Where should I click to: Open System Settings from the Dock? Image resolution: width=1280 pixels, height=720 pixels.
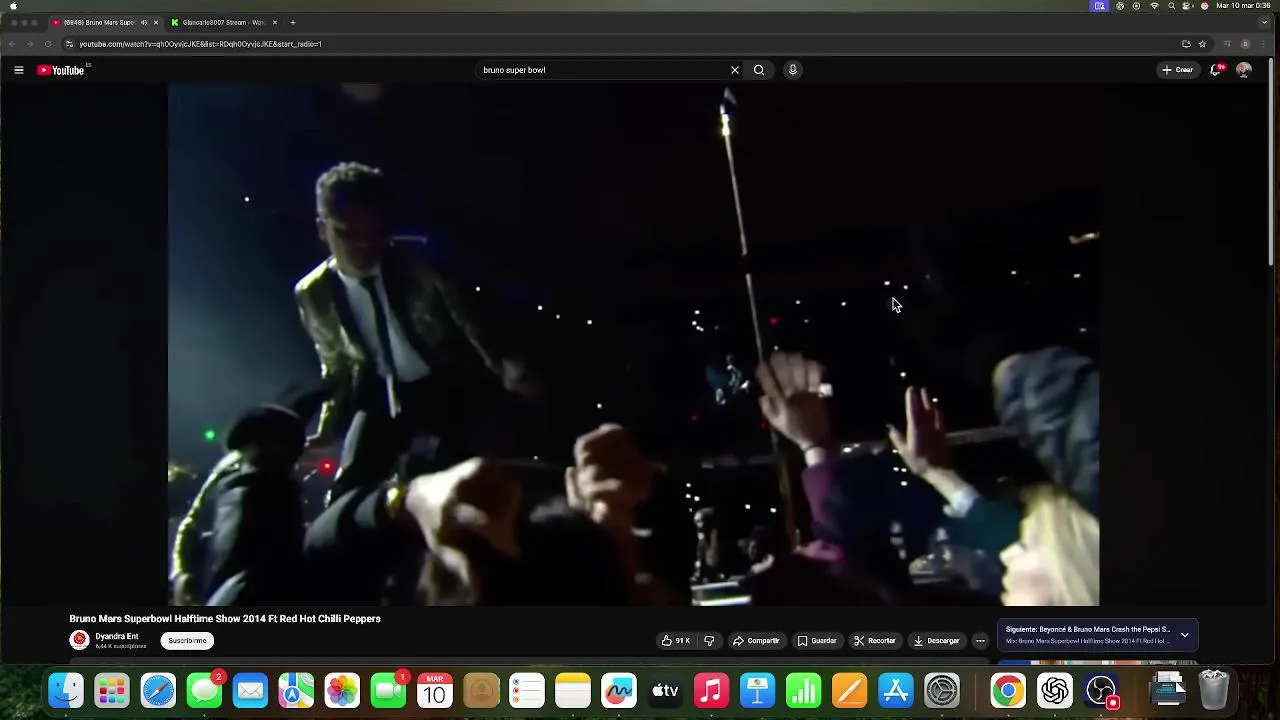click(941, 690)
